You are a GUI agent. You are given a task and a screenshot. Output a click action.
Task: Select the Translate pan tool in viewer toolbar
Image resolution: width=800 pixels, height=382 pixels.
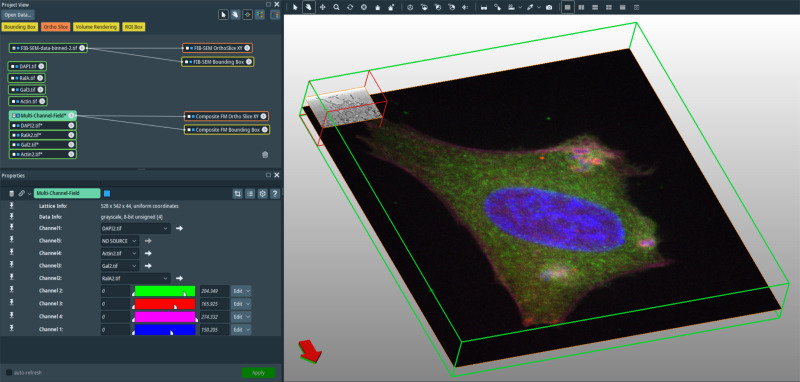coord(322,7)
